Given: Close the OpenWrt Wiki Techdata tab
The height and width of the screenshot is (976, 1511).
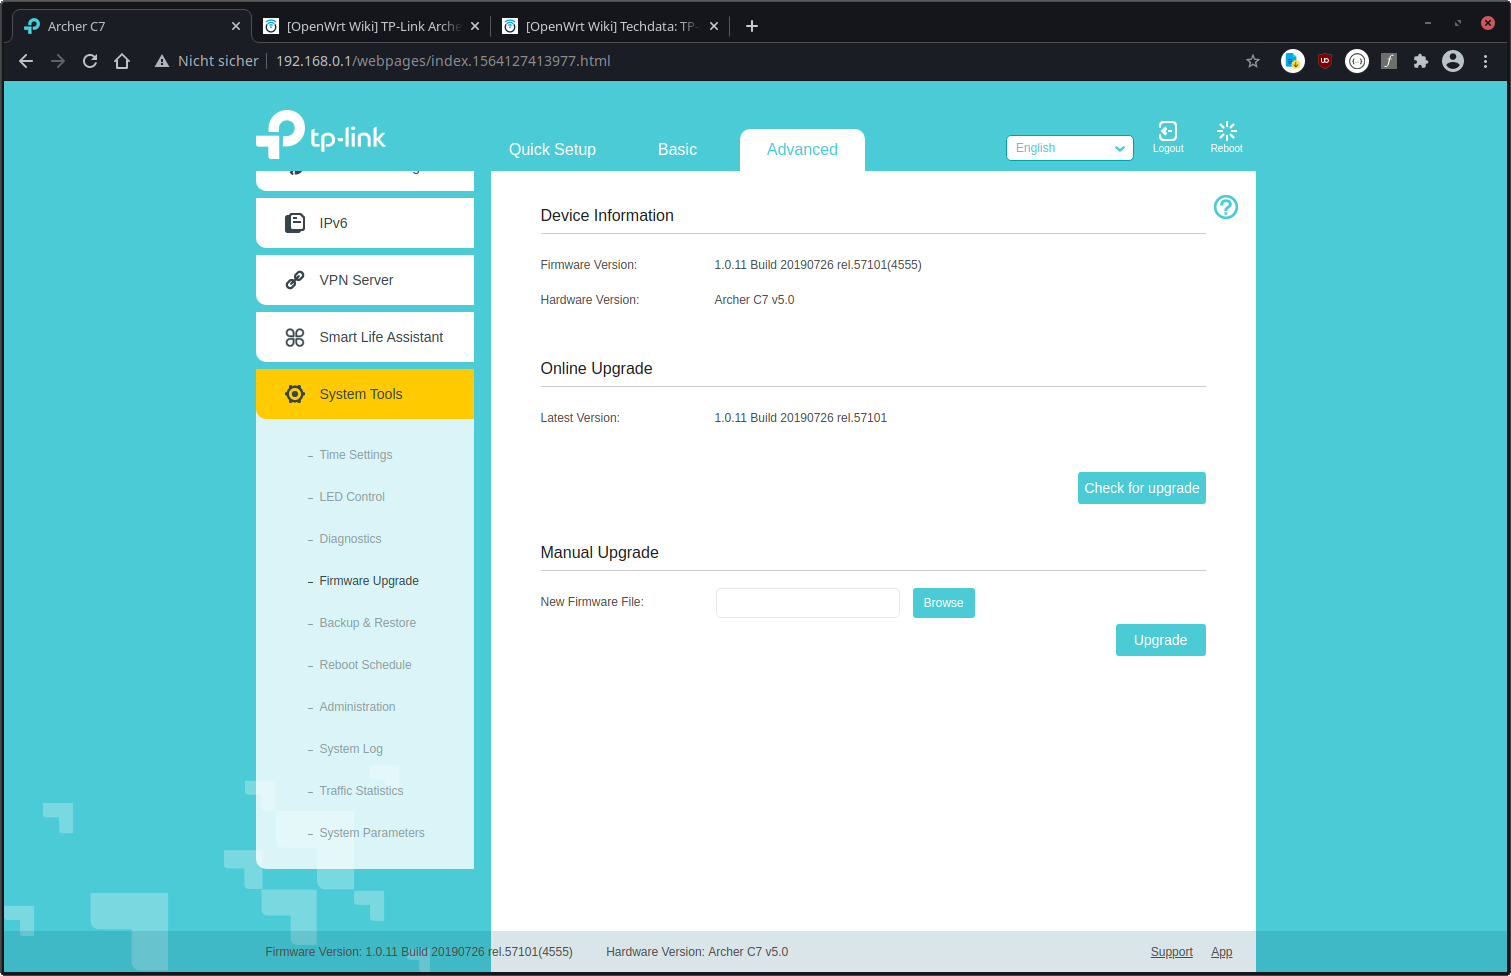Looking at the screenshot, I should point(714,26).
